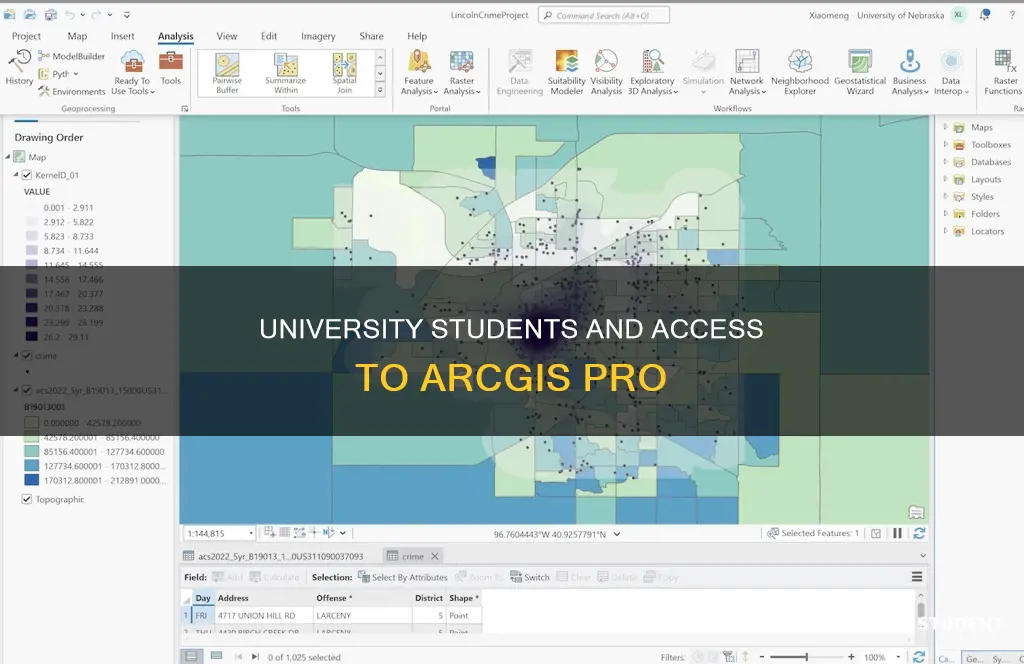Select the Summarize Within tool
1024x664 pixels.
click(285, 73)
